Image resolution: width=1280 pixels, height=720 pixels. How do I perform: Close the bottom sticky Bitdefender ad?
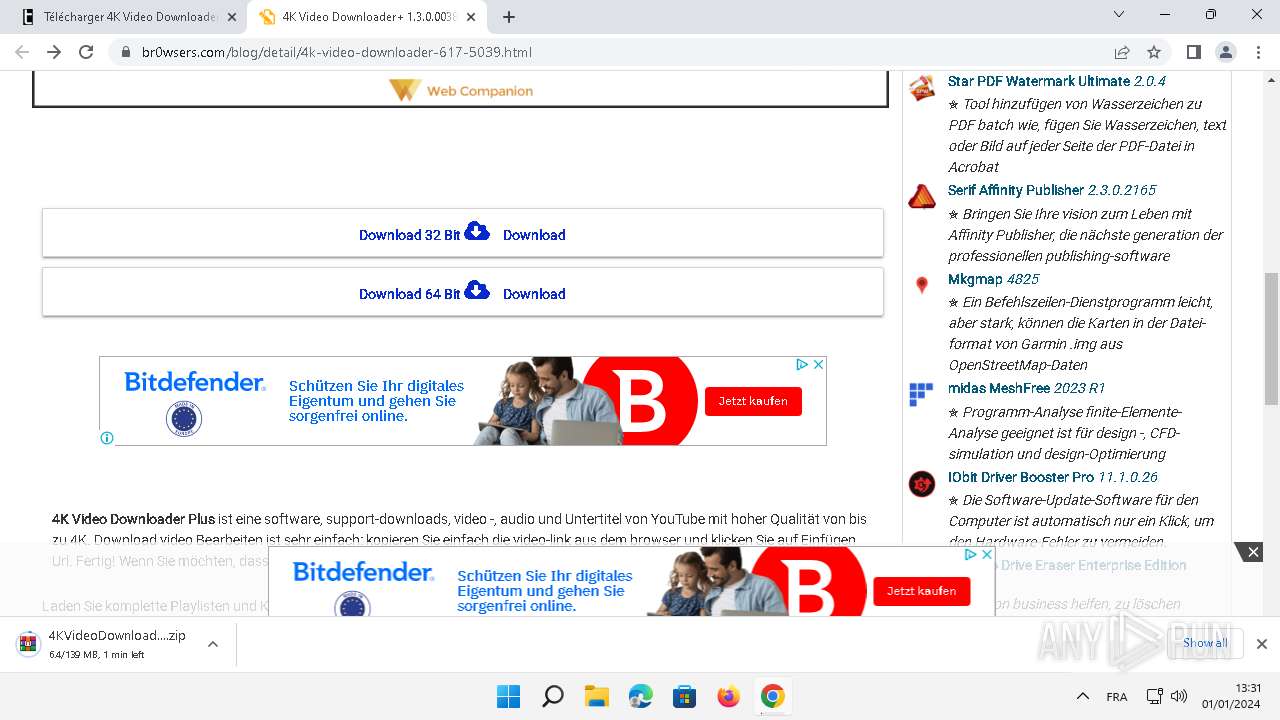986,554
